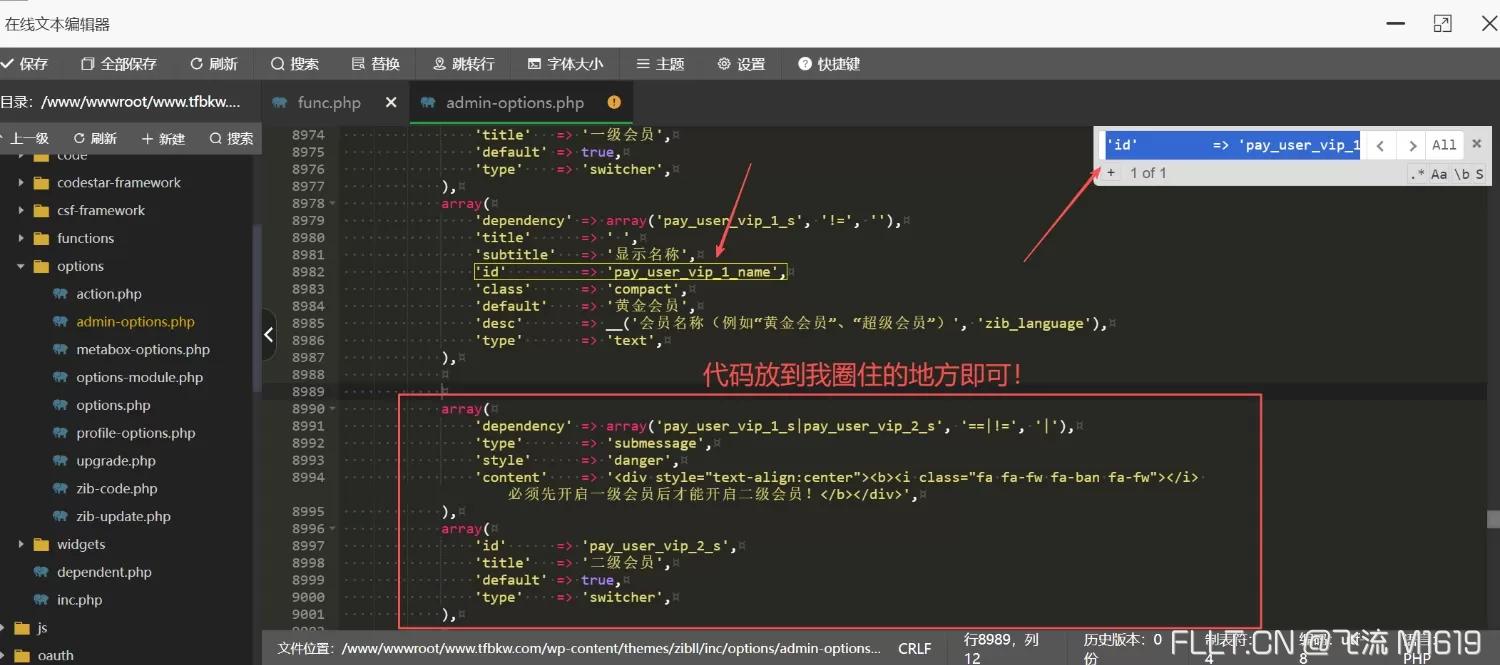Image resolution: width=1500 pixels, height=665 pixels.
Task: Click All to highlight every match
Action: 1444,144
